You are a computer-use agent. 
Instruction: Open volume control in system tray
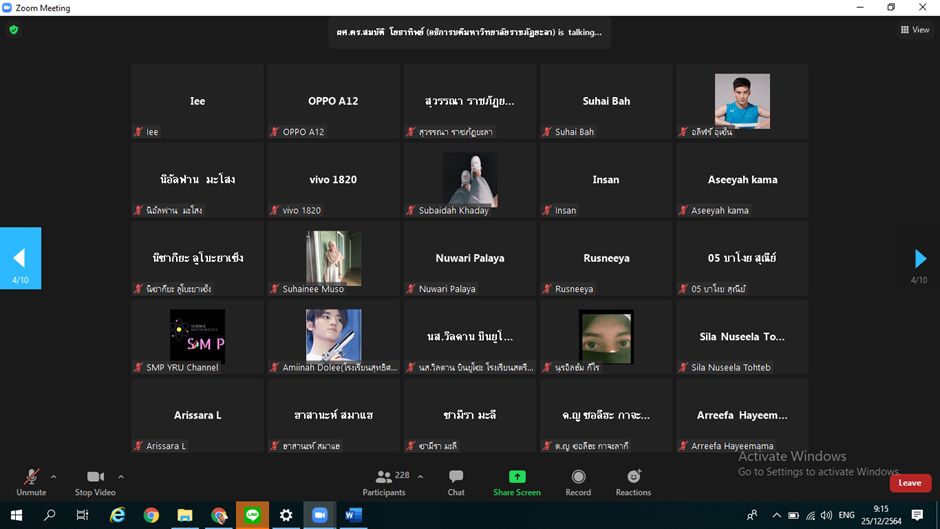click(x=827, y=515)
